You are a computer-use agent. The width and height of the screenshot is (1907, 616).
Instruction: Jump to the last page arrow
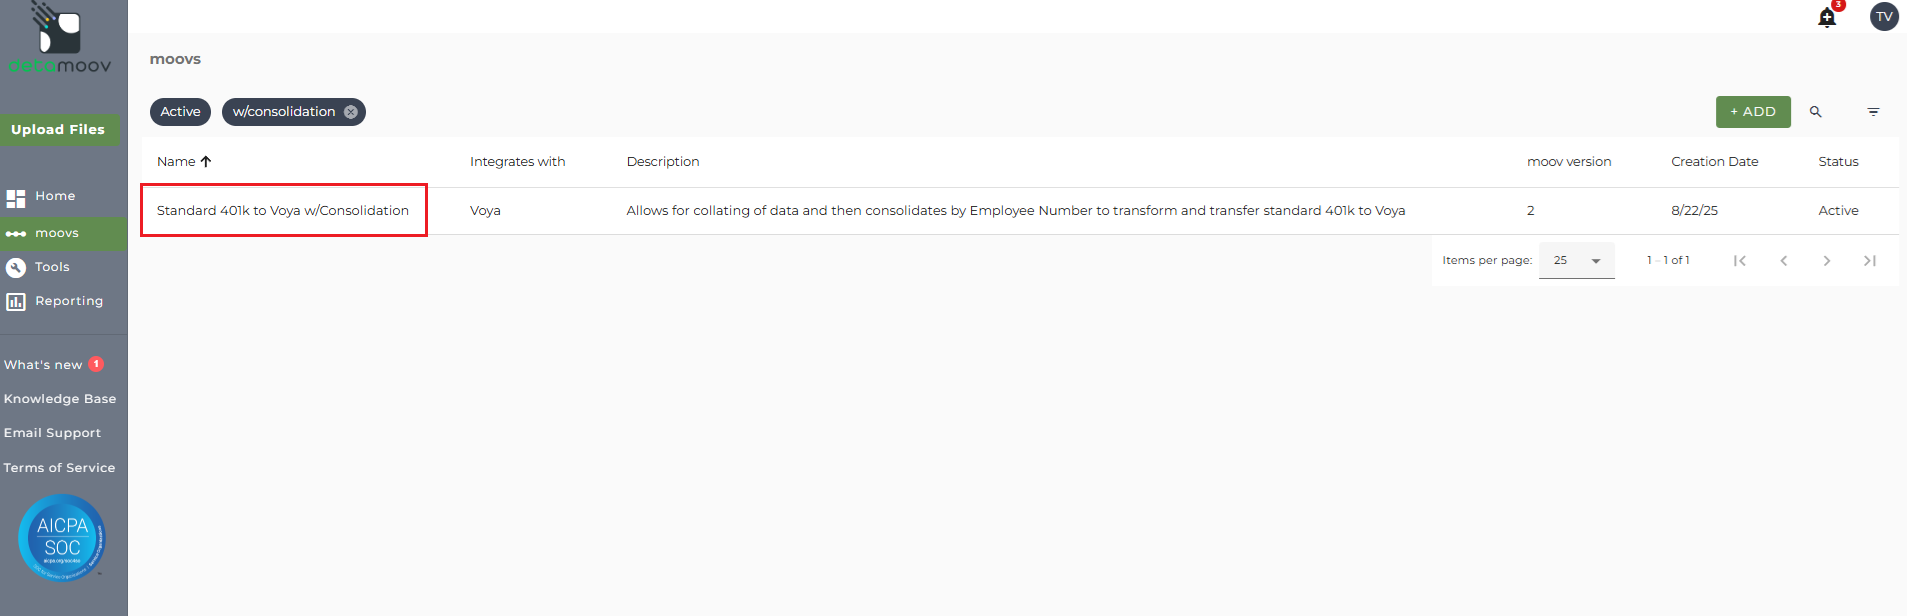pos(1869,261)
